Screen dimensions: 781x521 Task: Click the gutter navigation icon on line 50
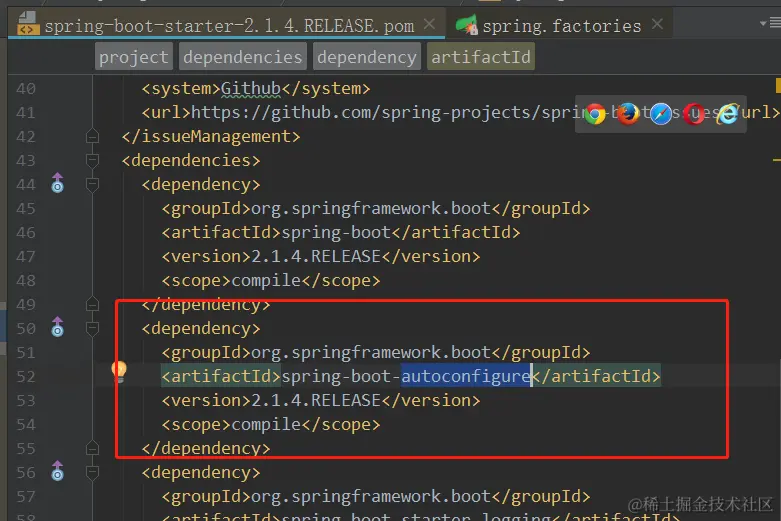tap(58, 327)
